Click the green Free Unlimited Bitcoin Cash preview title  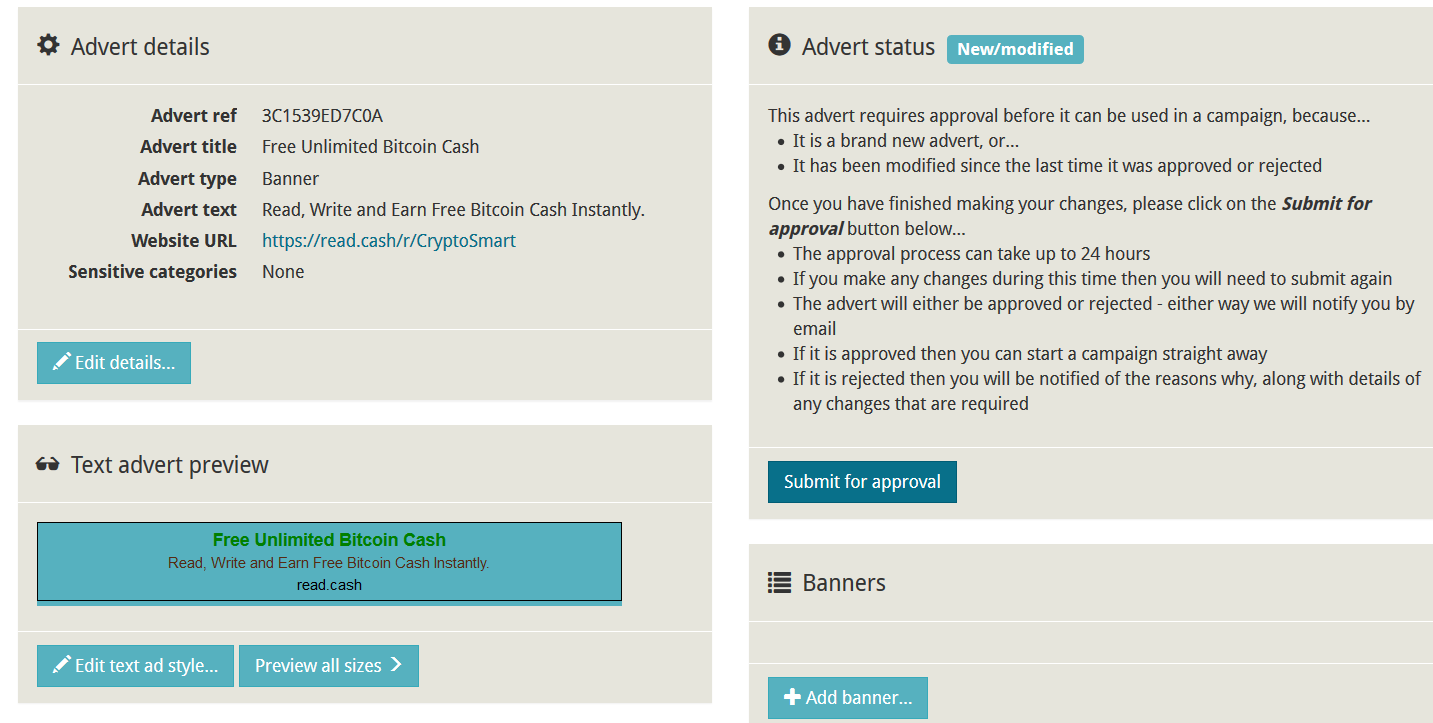pyautogui.click(x=329, y=540)
